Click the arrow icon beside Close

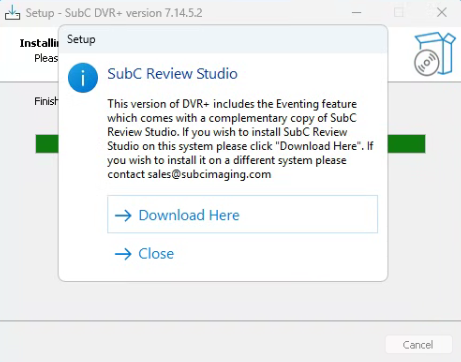123,254
